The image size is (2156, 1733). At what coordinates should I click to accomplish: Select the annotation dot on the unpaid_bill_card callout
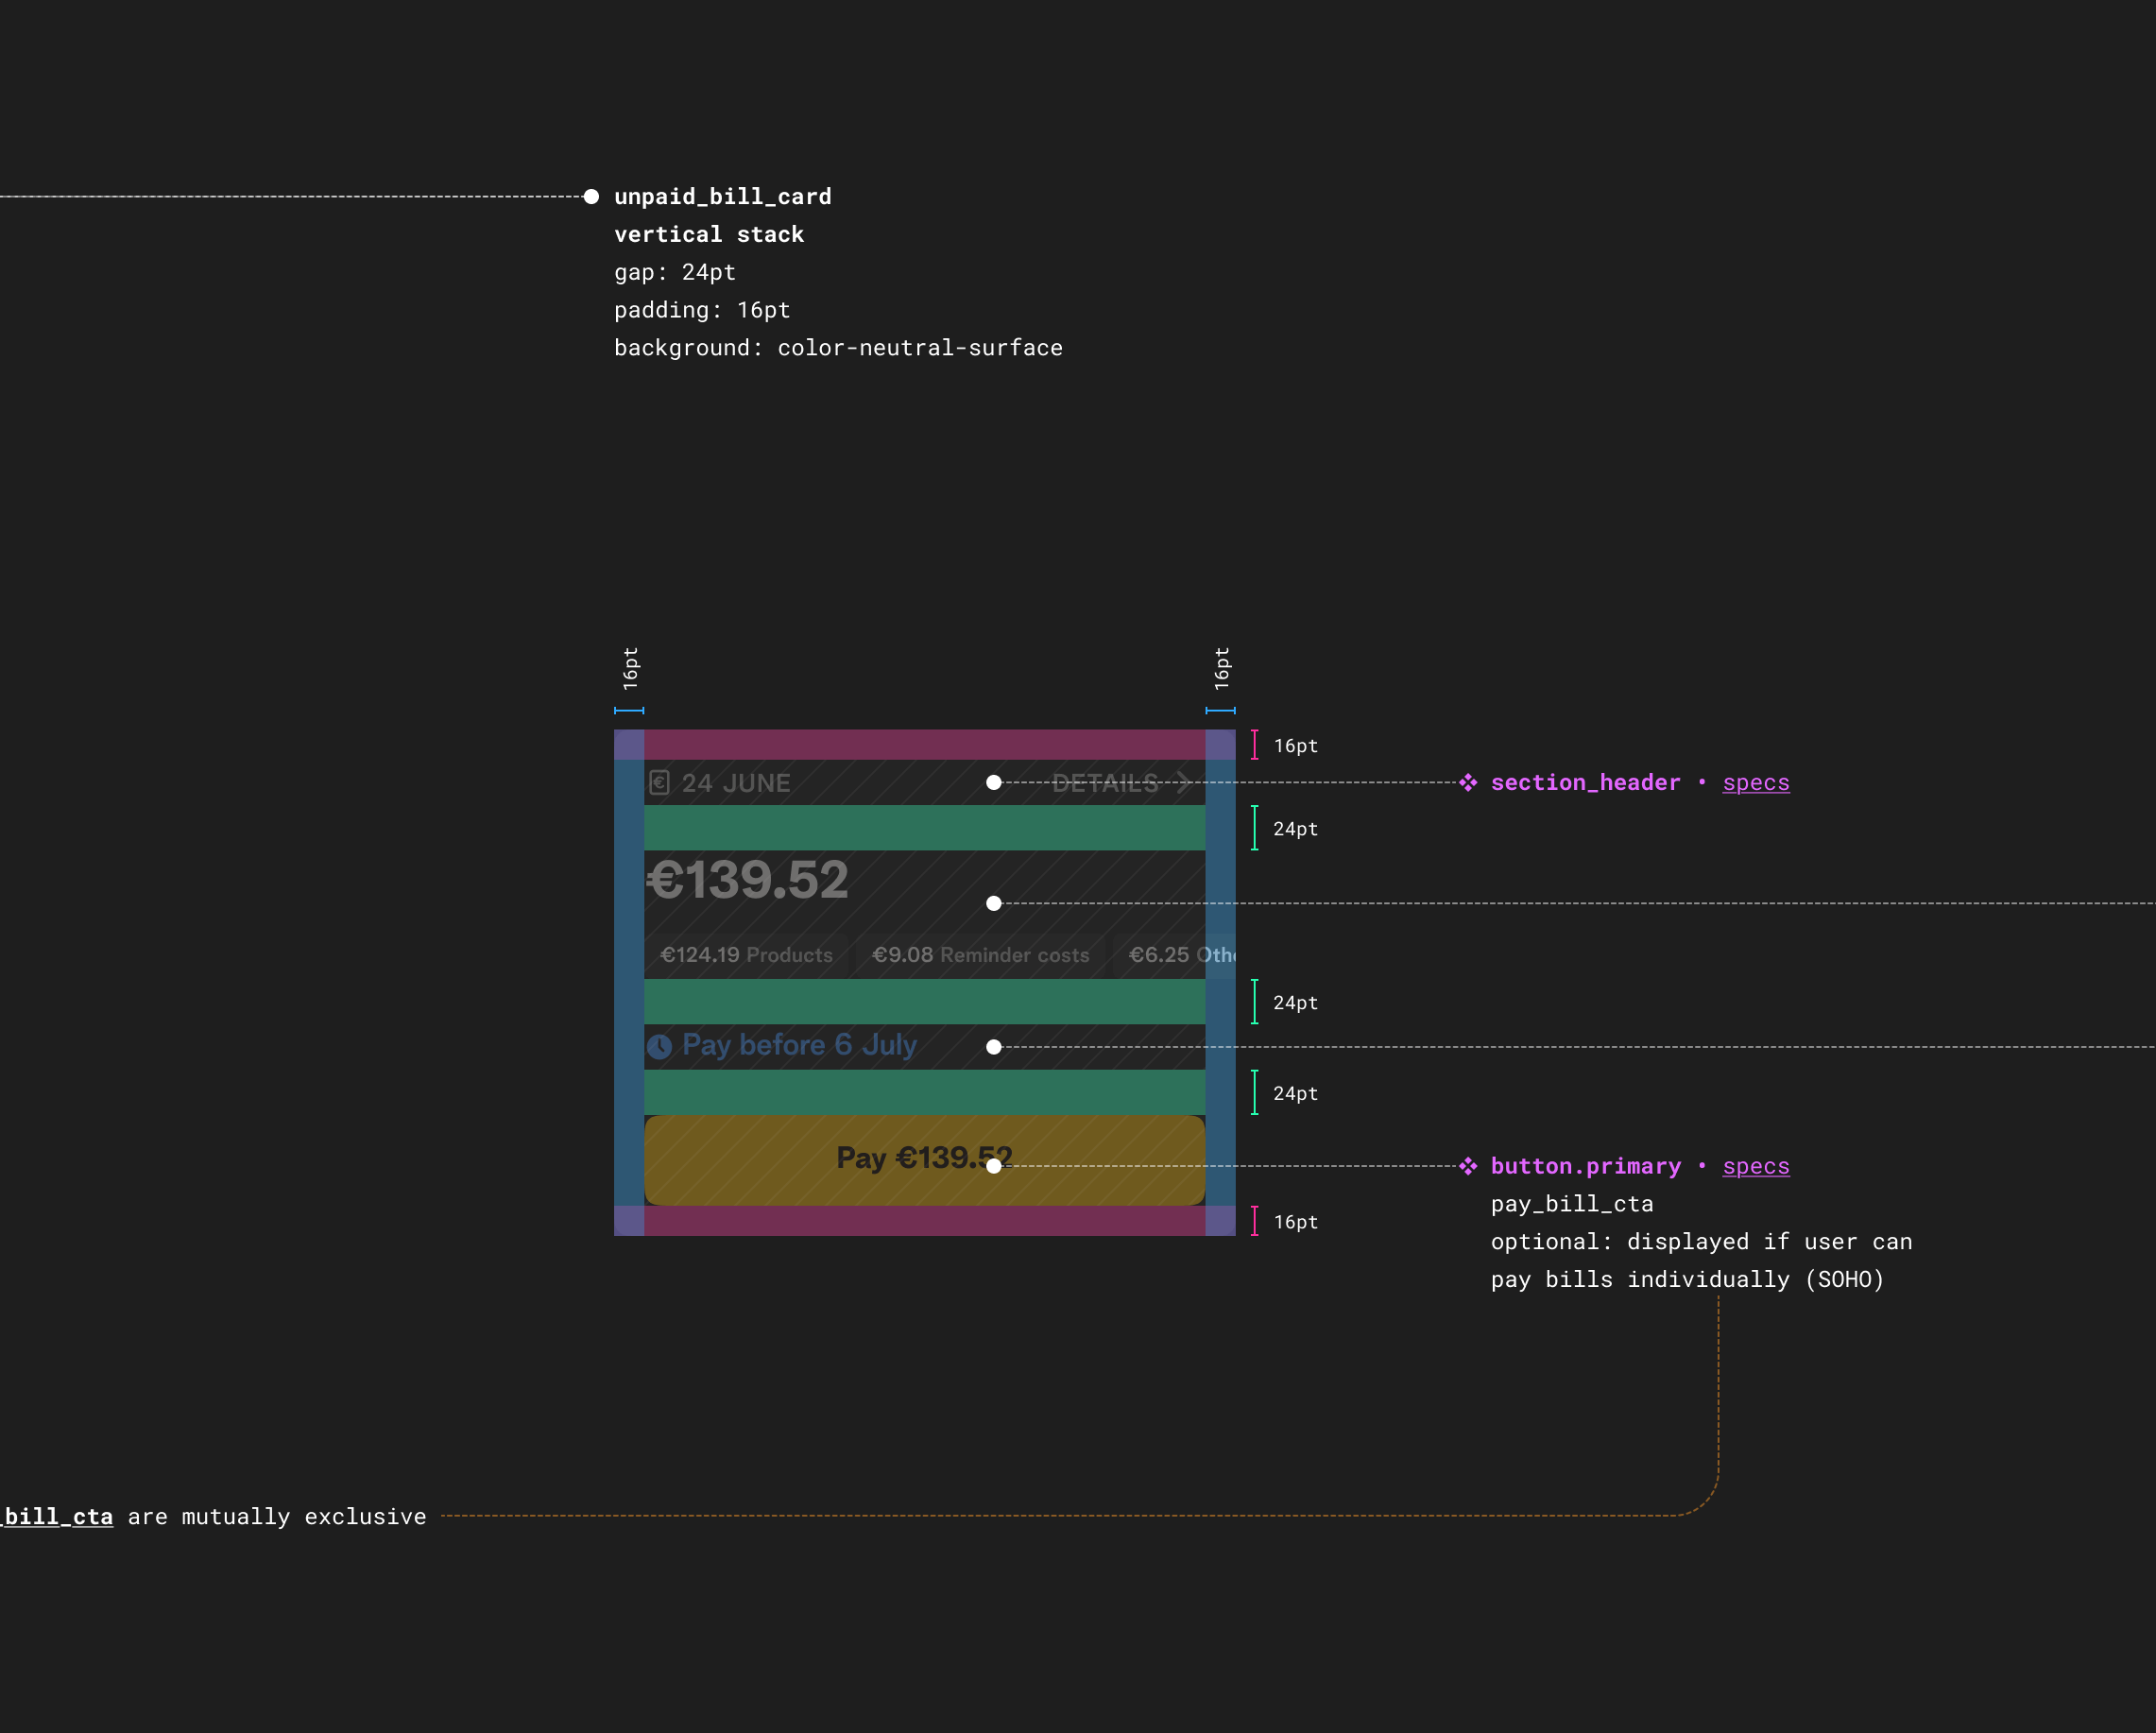click(x=591, y=196)
